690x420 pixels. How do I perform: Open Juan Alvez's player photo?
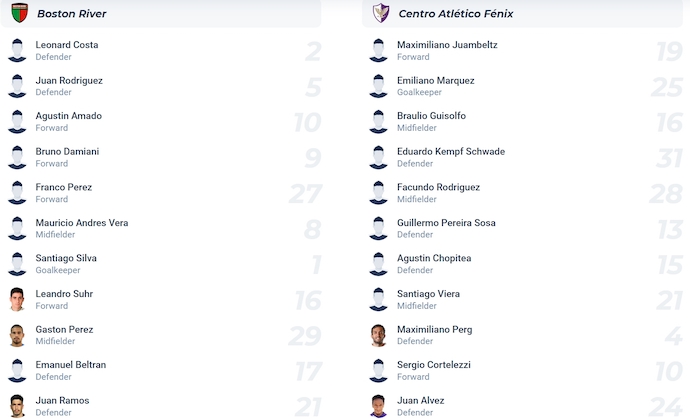pos(378,406)
